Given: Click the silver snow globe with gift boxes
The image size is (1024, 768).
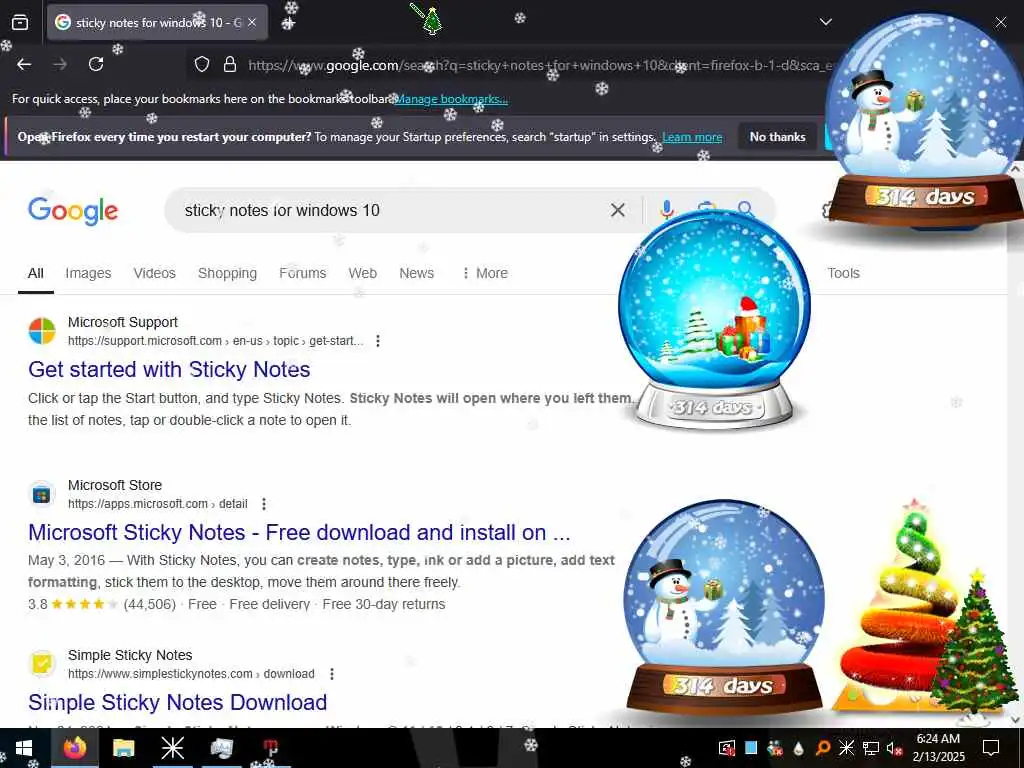Looking at the screenshot, I should coord(714,320).
